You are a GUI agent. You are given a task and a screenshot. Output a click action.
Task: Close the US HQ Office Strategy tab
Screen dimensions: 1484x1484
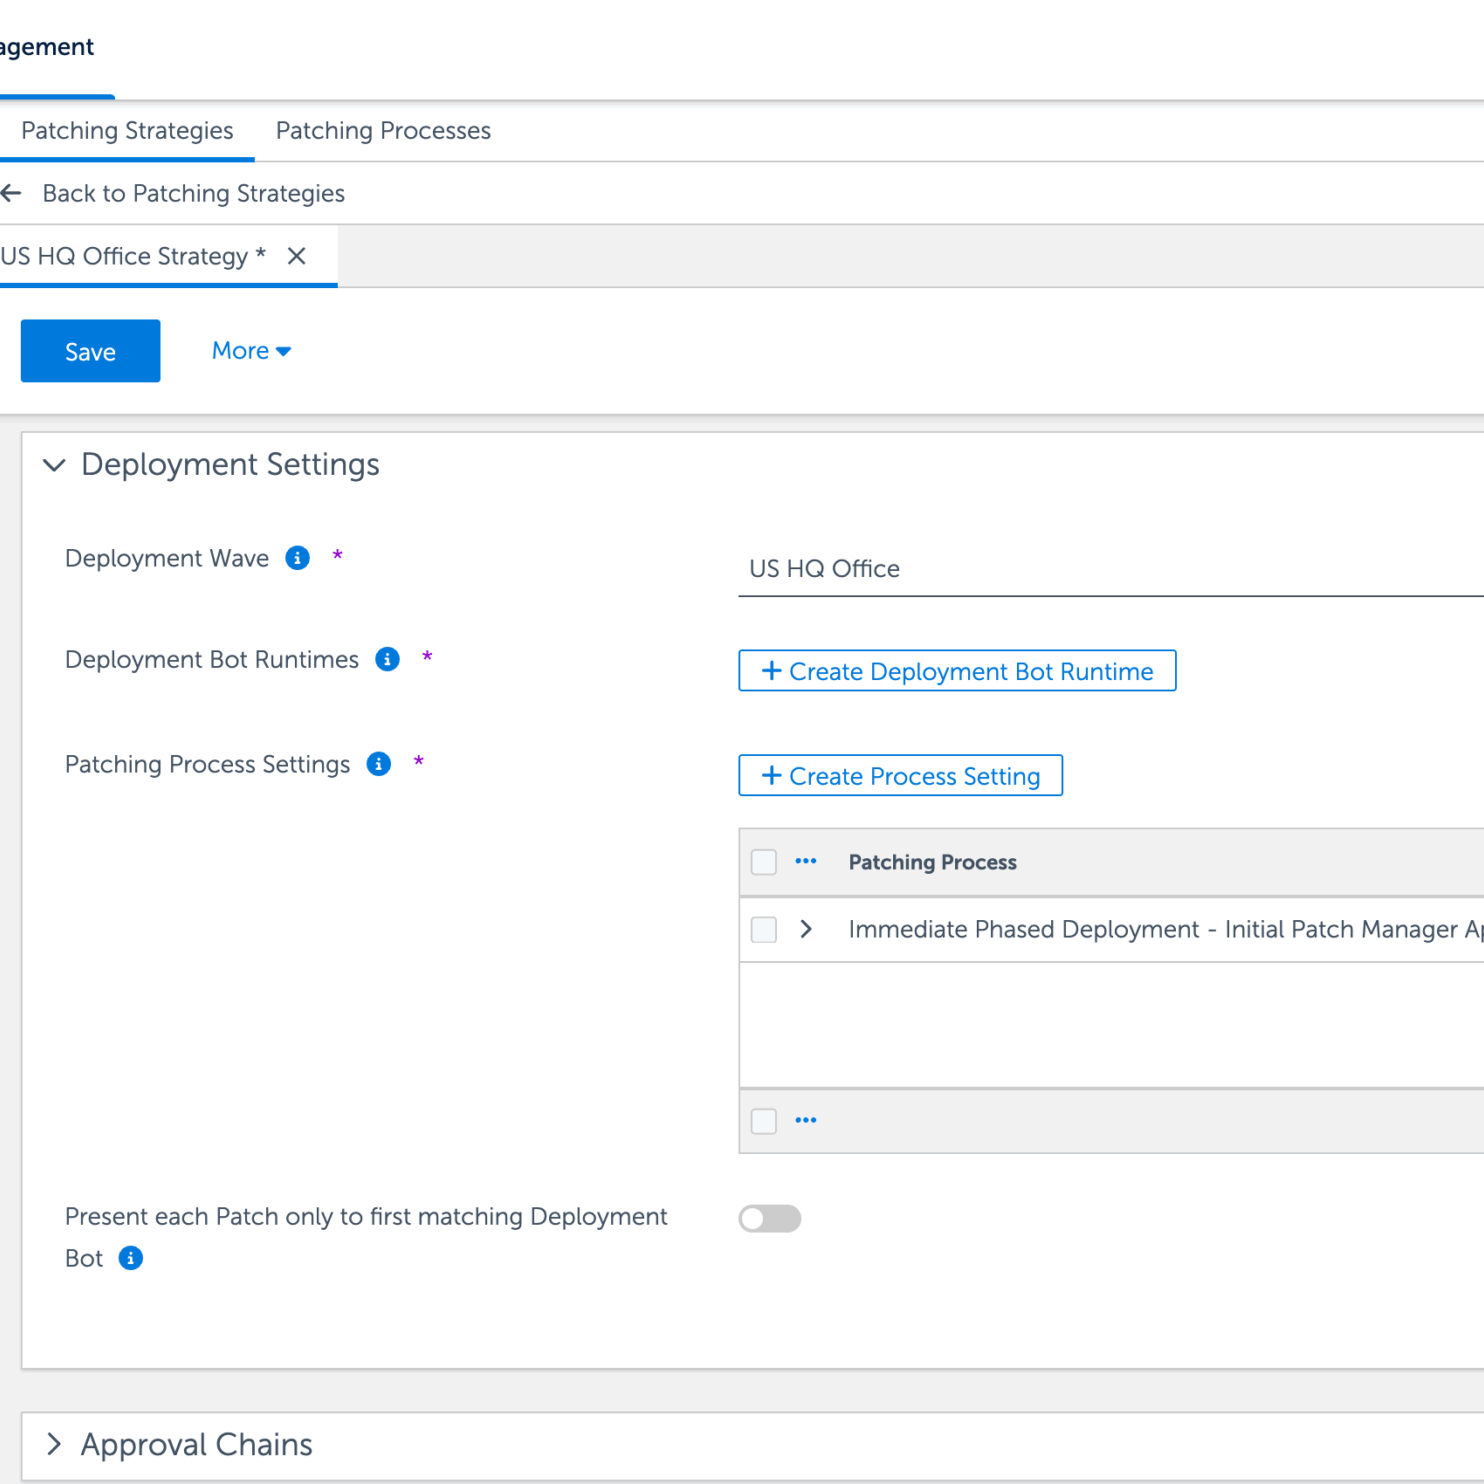click(x=296, y=256)
